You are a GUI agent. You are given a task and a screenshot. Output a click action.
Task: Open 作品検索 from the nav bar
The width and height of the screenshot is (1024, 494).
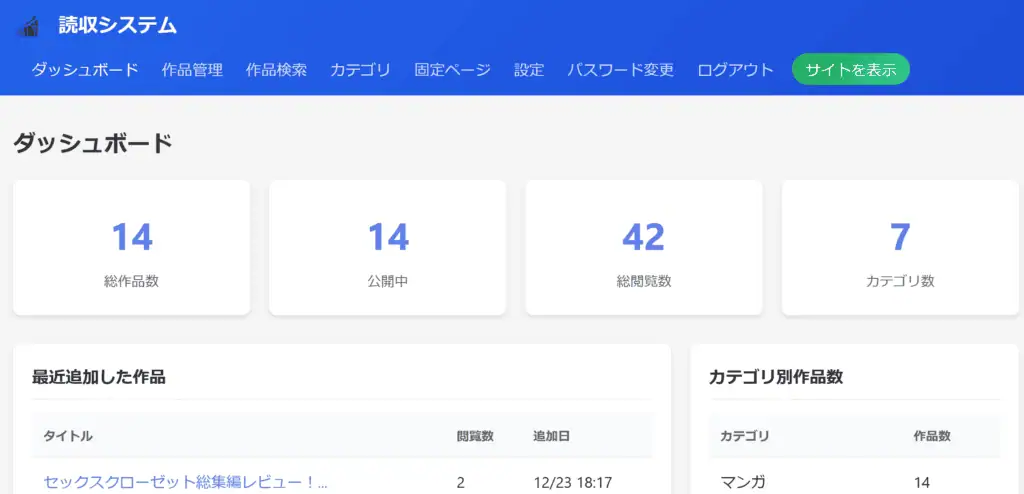[276, 70]
